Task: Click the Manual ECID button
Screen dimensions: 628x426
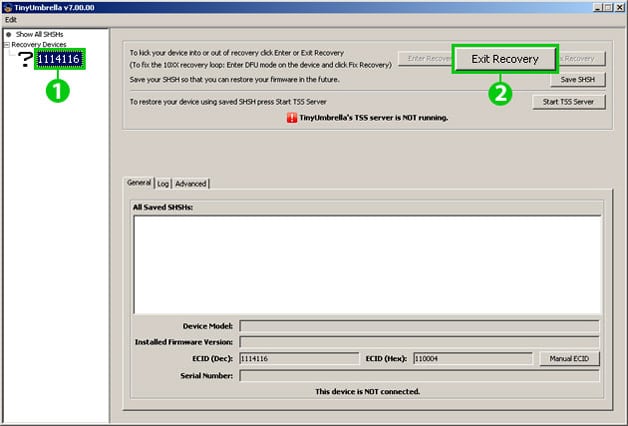Action: (x=569, y=359)
